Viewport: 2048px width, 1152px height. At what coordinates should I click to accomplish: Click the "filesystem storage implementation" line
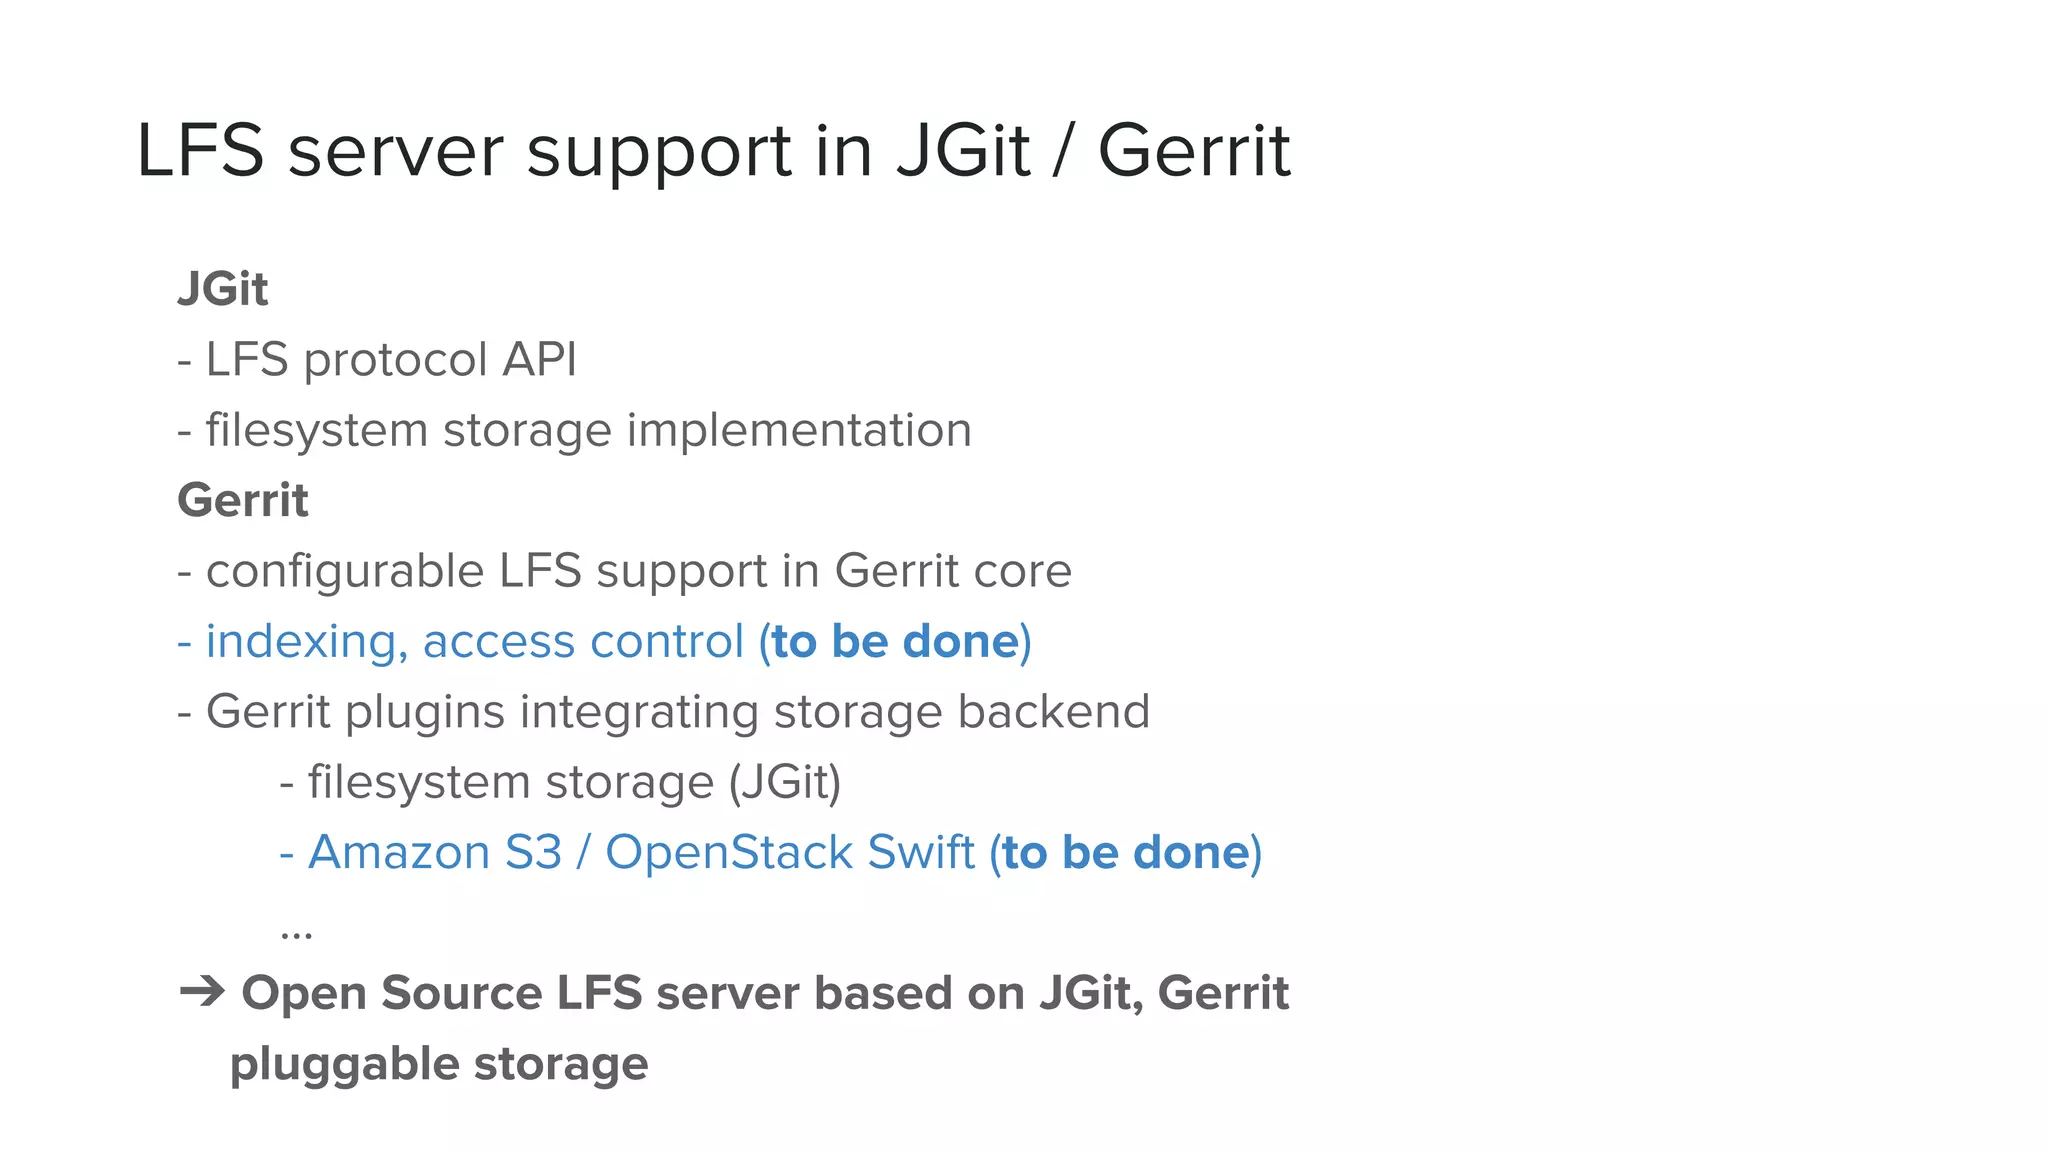pyautogui.click(x=588, y=430)
